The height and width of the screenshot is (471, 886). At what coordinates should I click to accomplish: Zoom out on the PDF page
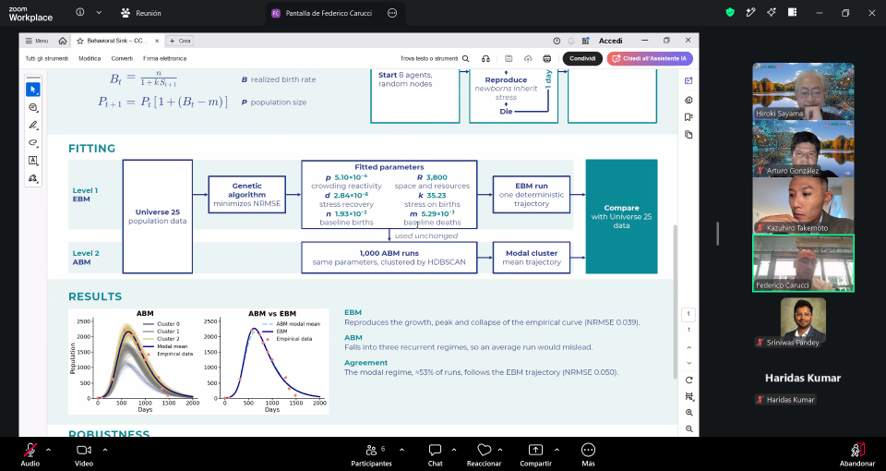[689, 429]
